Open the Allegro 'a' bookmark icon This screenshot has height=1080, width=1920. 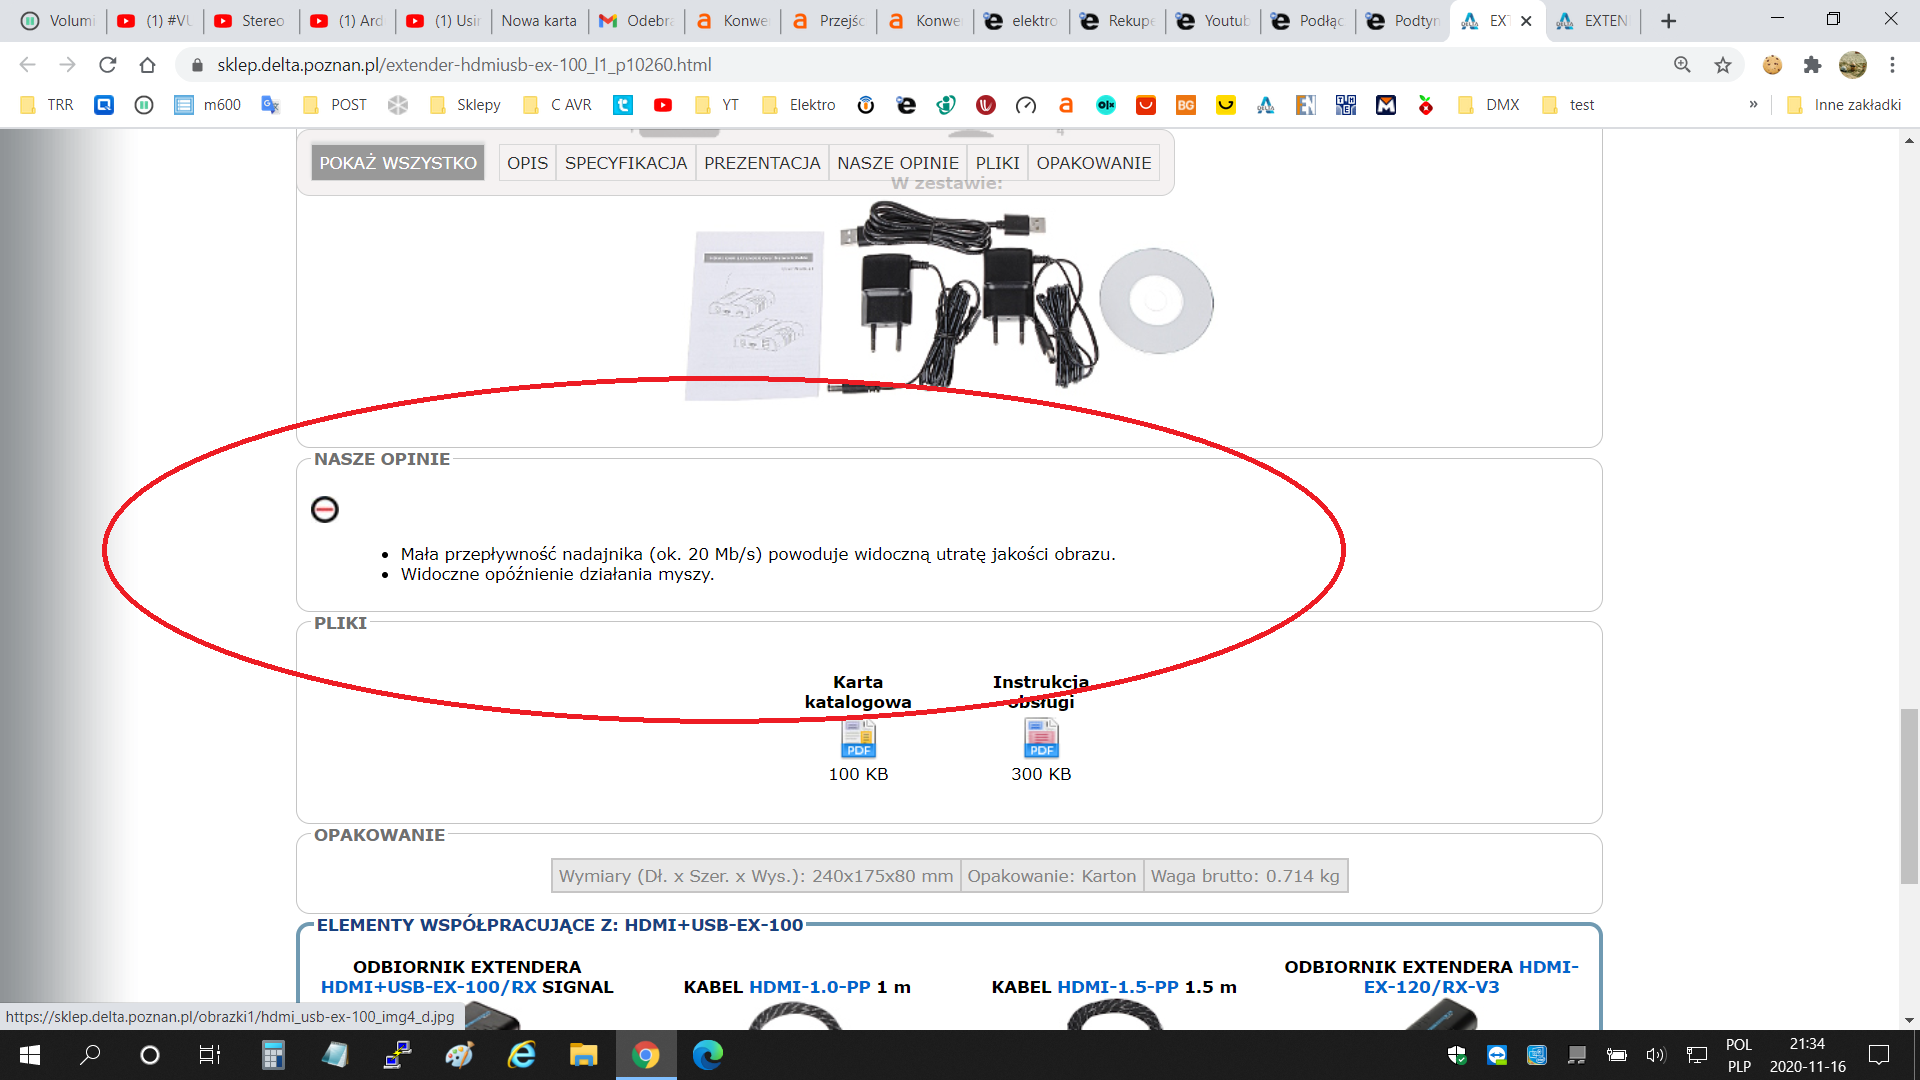tap(1066, 105)
